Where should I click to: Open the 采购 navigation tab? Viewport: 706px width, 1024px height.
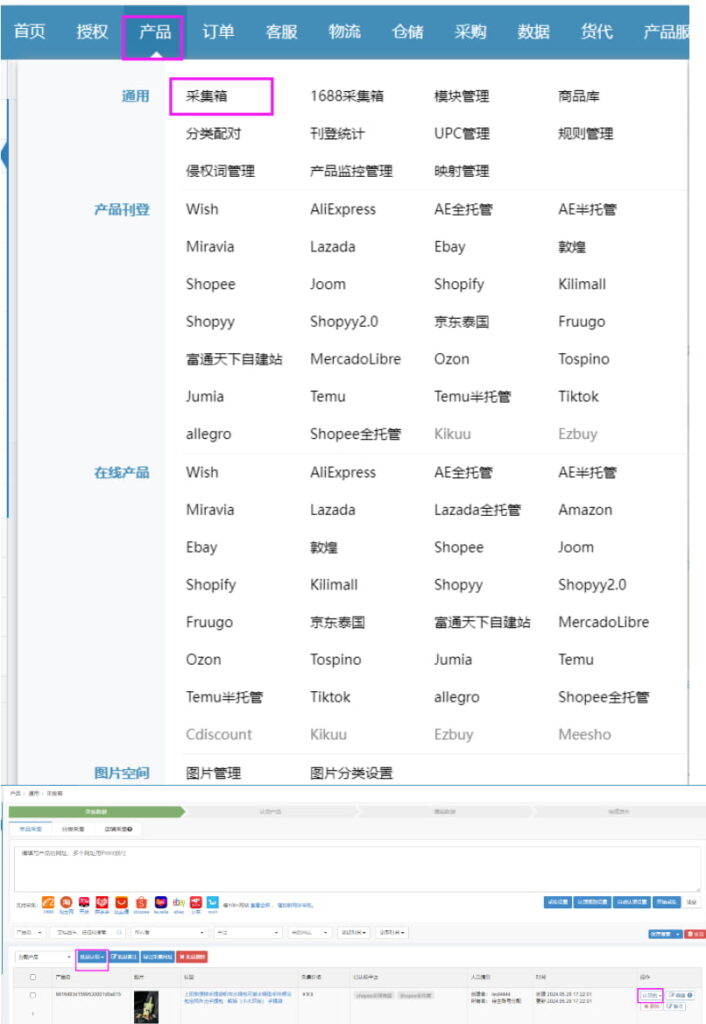470,31
